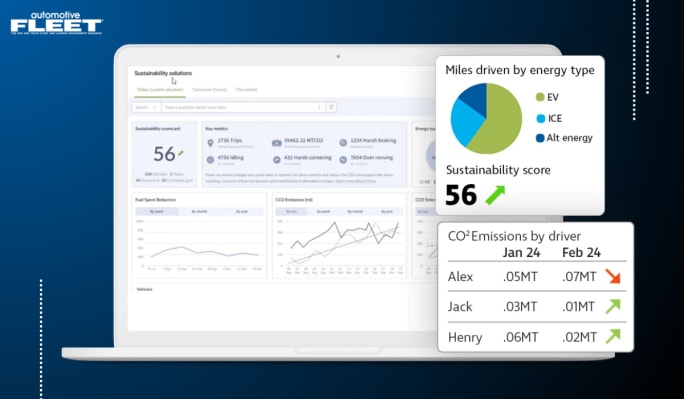
Task: Click the green up arrow in Henry's row
Action: 613,336
